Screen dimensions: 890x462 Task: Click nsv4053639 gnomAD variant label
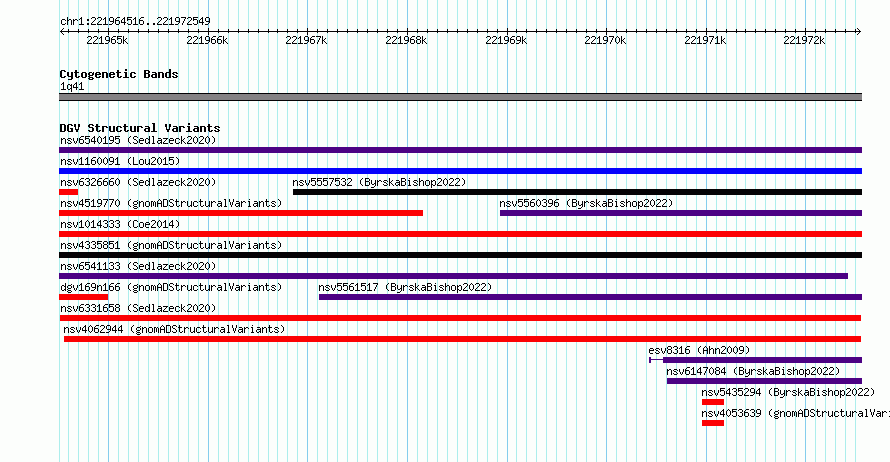point(795,413)
